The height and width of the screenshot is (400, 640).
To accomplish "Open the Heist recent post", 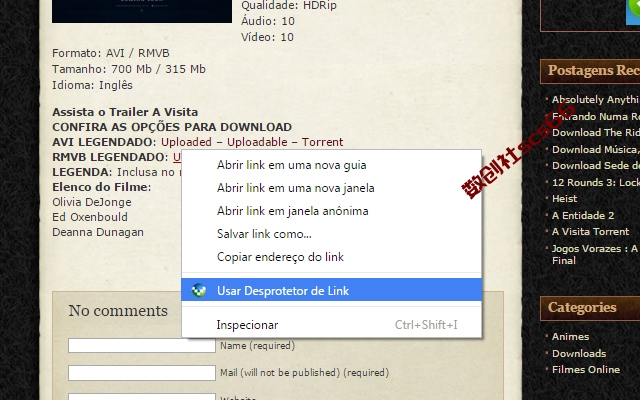I will (564, 199).
